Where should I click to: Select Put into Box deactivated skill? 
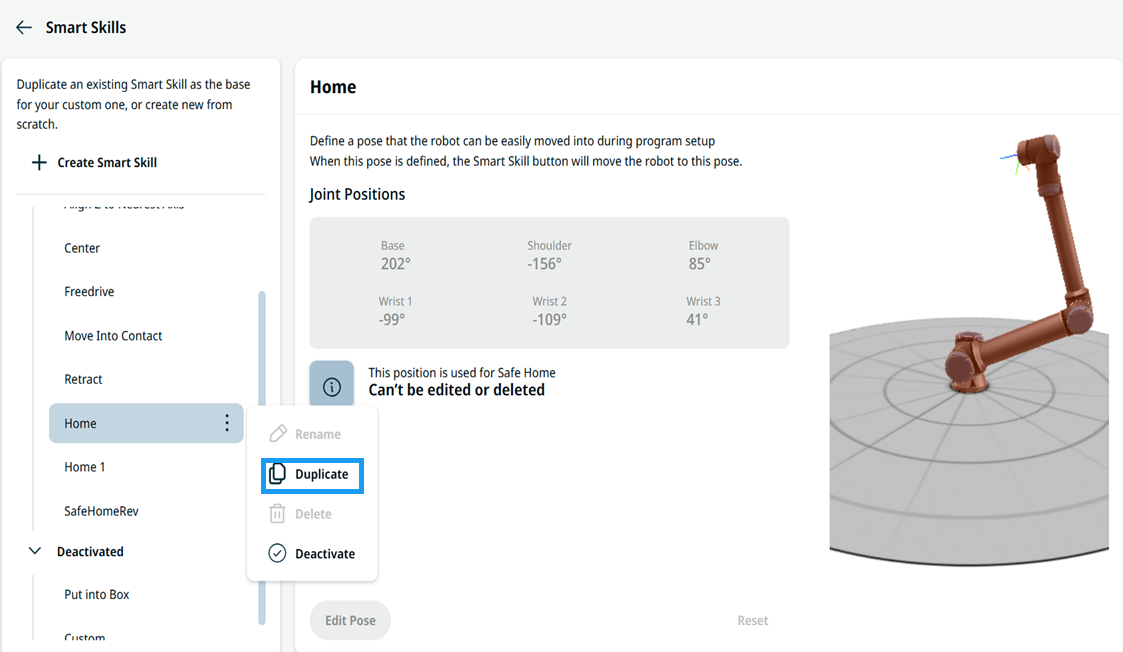pos(97,594)
